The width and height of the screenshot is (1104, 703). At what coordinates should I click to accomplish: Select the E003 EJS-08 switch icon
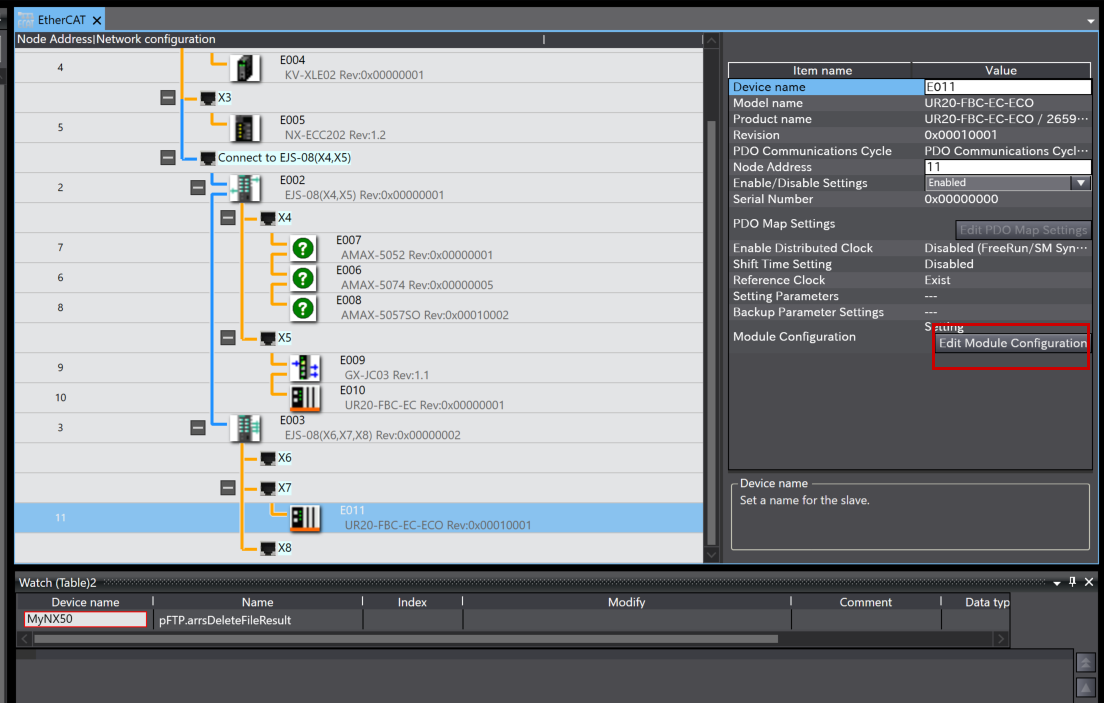coord(244,428)
